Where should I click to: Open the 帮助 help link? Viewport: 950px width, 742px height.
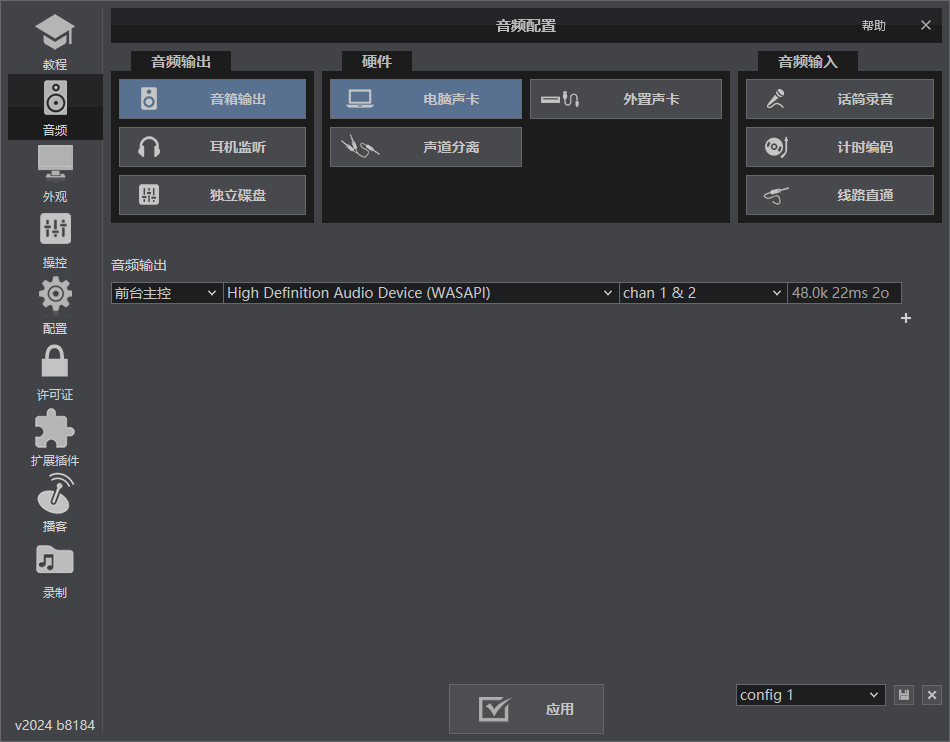point(874,25)
